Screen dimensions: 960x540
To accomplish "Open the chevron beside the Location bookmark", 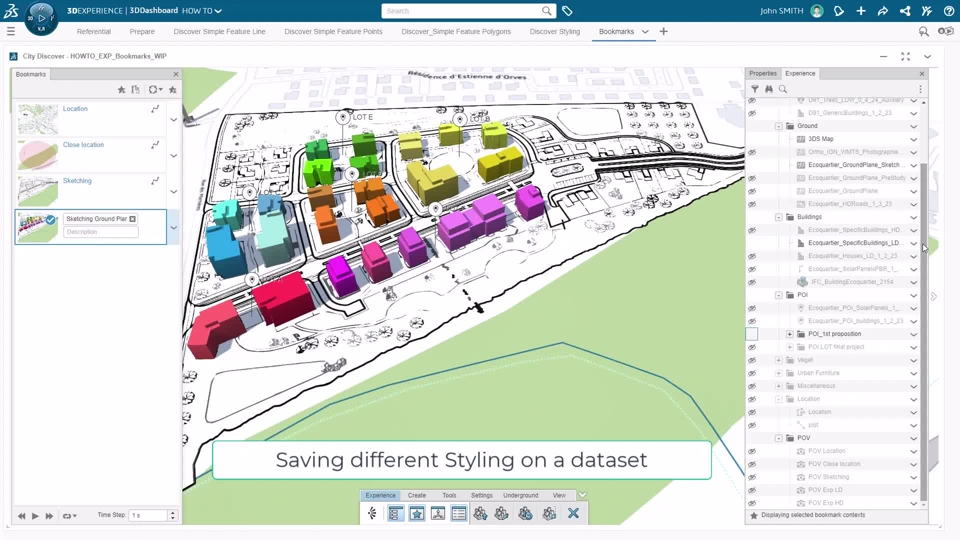I will point(173,119).
